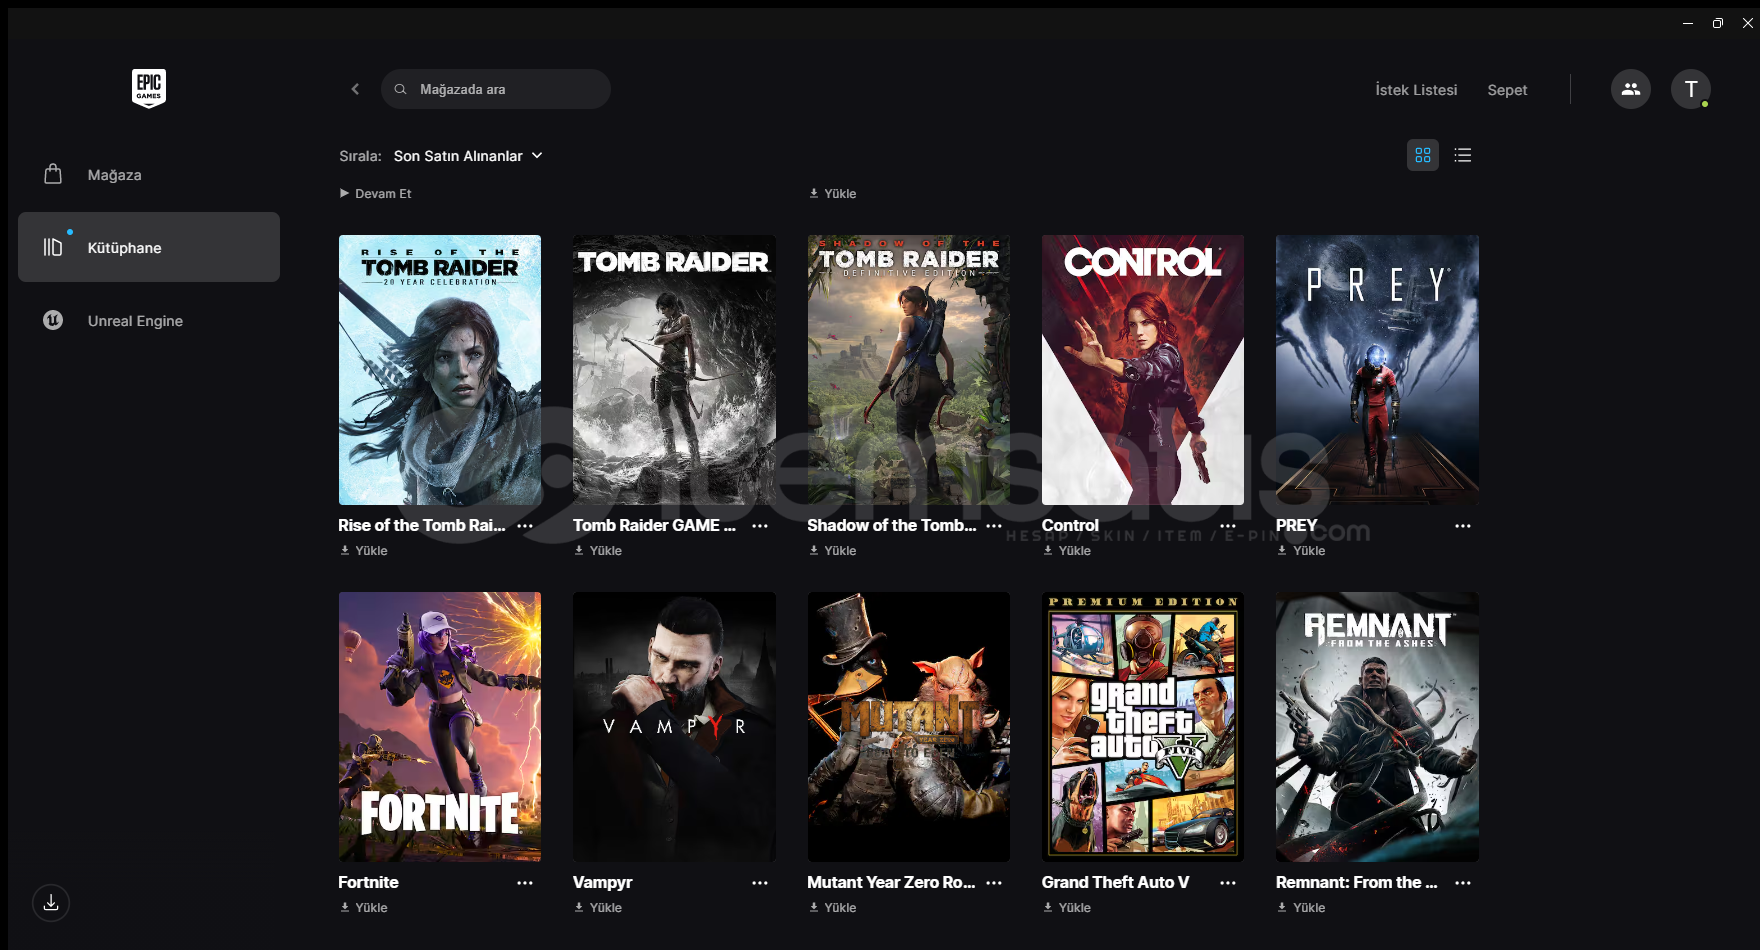Click the Fortnite title text
The height and width of the screenshot is (950, 1760).
click(x=368, y=882)
